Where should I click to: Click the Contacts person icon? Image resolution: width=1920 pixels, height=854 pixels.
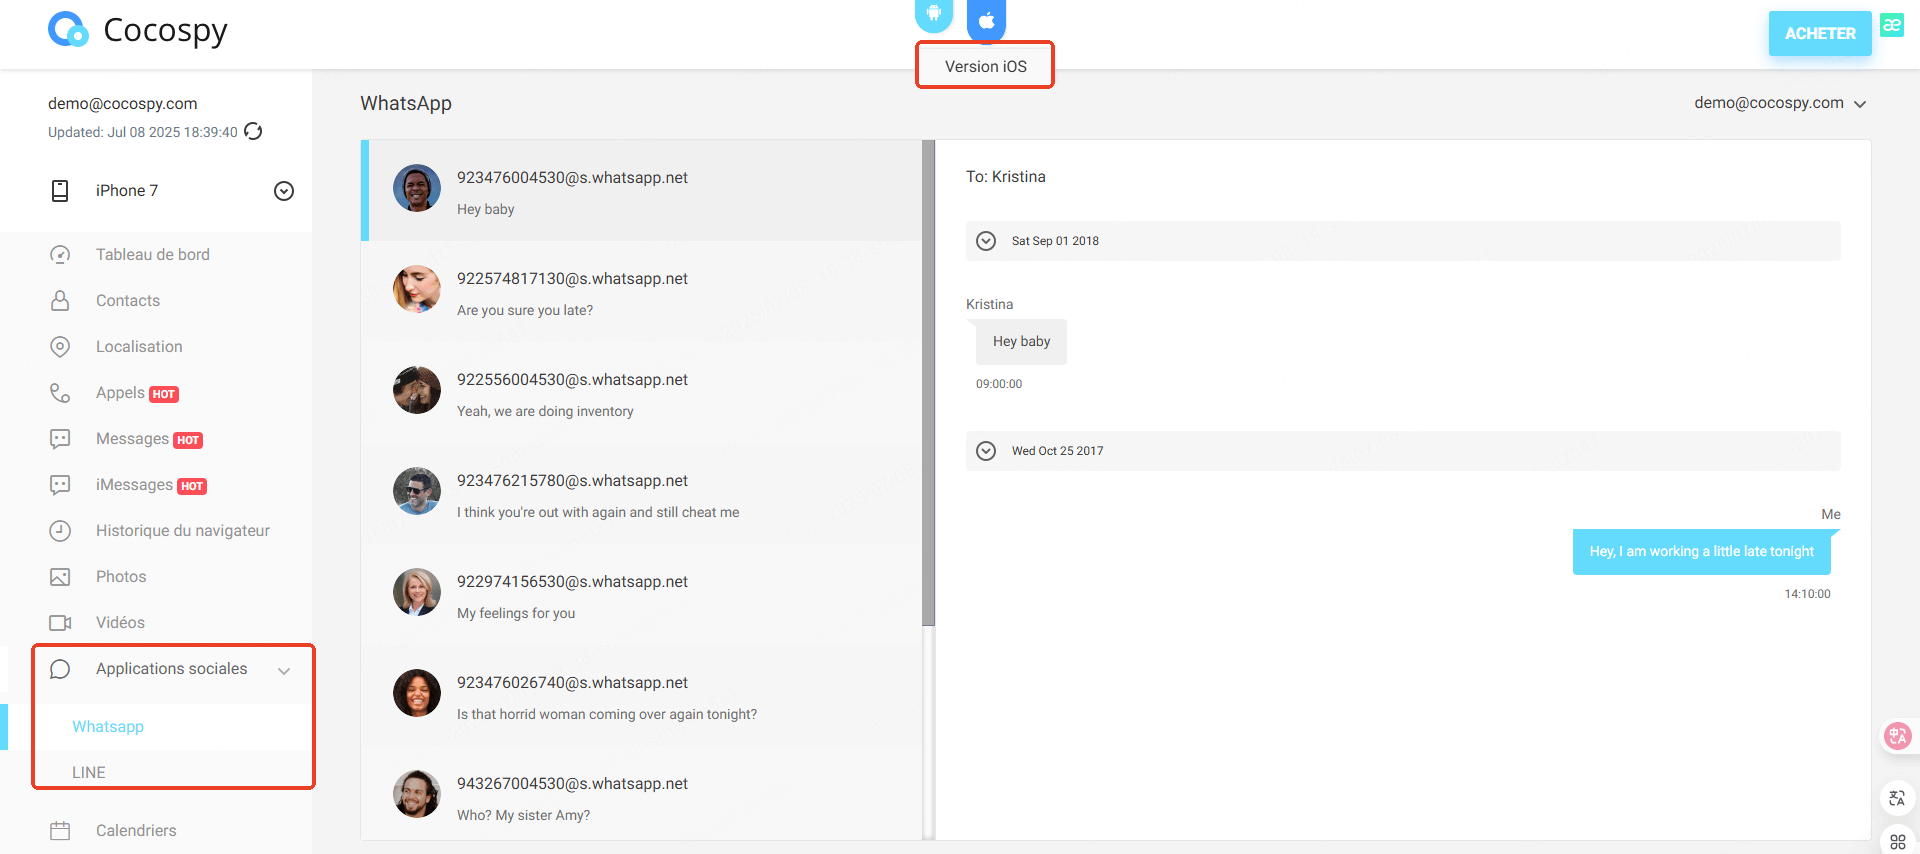[60, 300]
